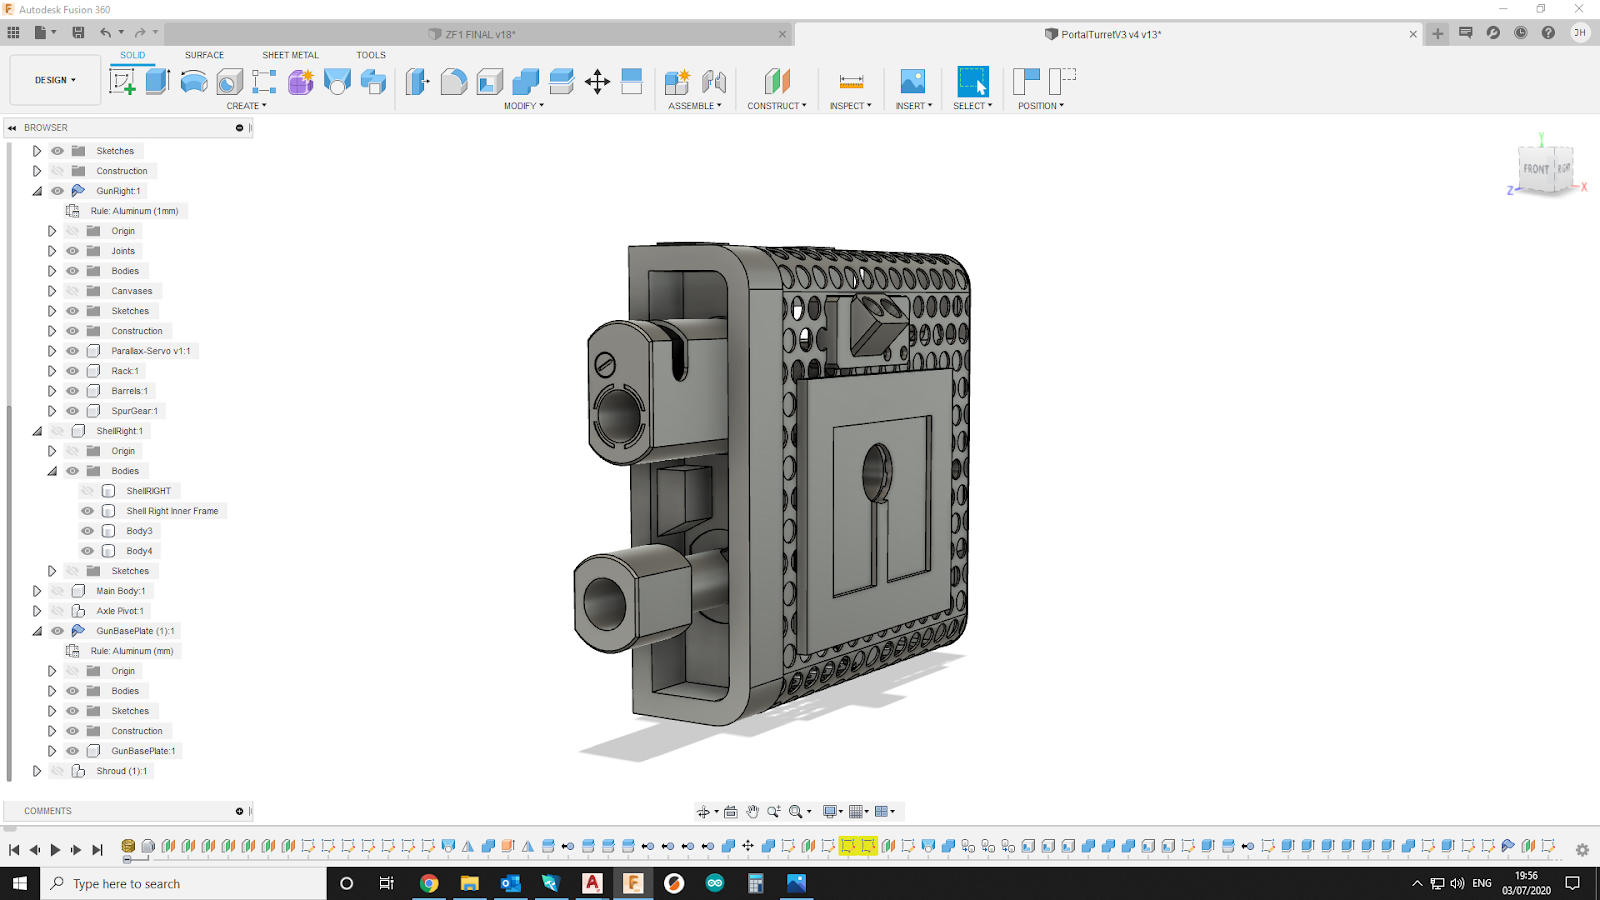Switch to the TOOLS tab

point(371,55)
